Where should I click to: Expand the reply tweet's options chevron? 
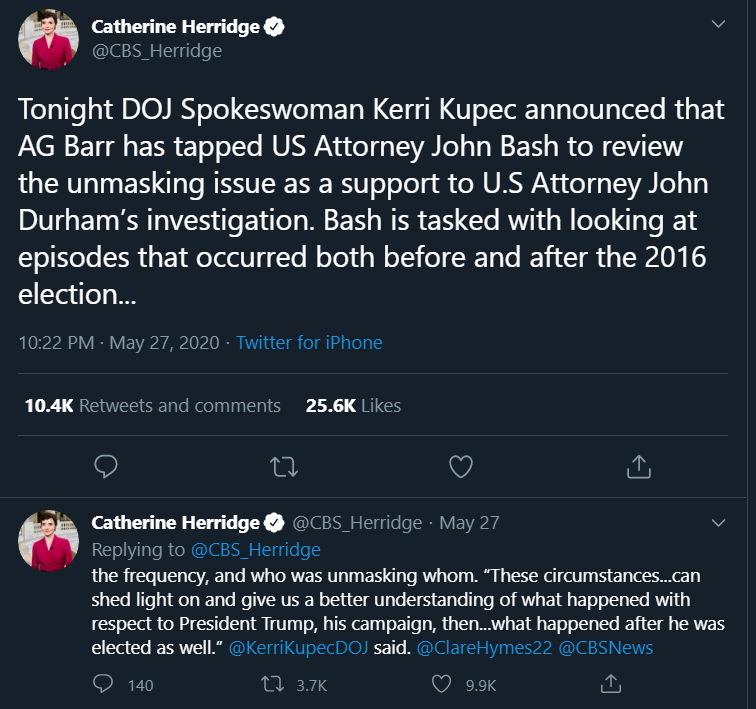tap(718, 522)
